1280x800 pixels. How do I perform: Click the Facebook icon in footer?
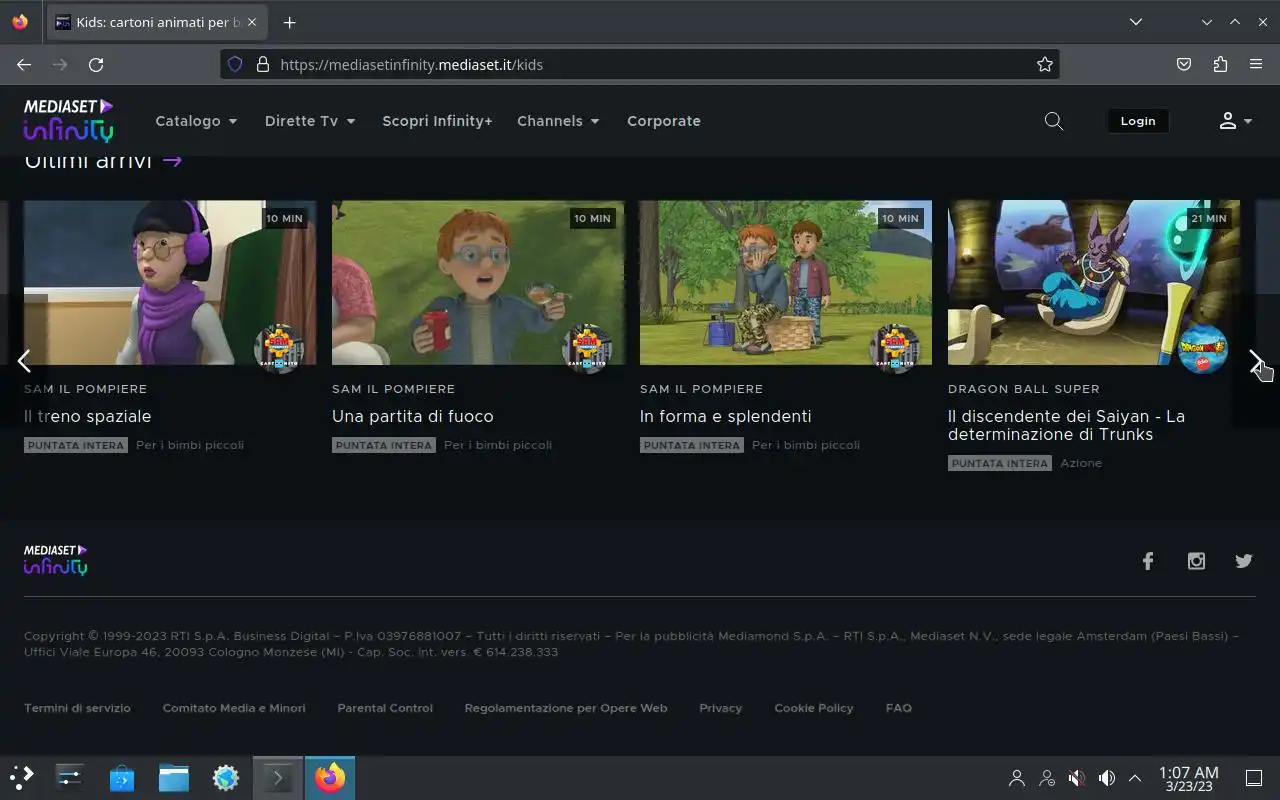pyautogui.click(x=1148, y=561)
